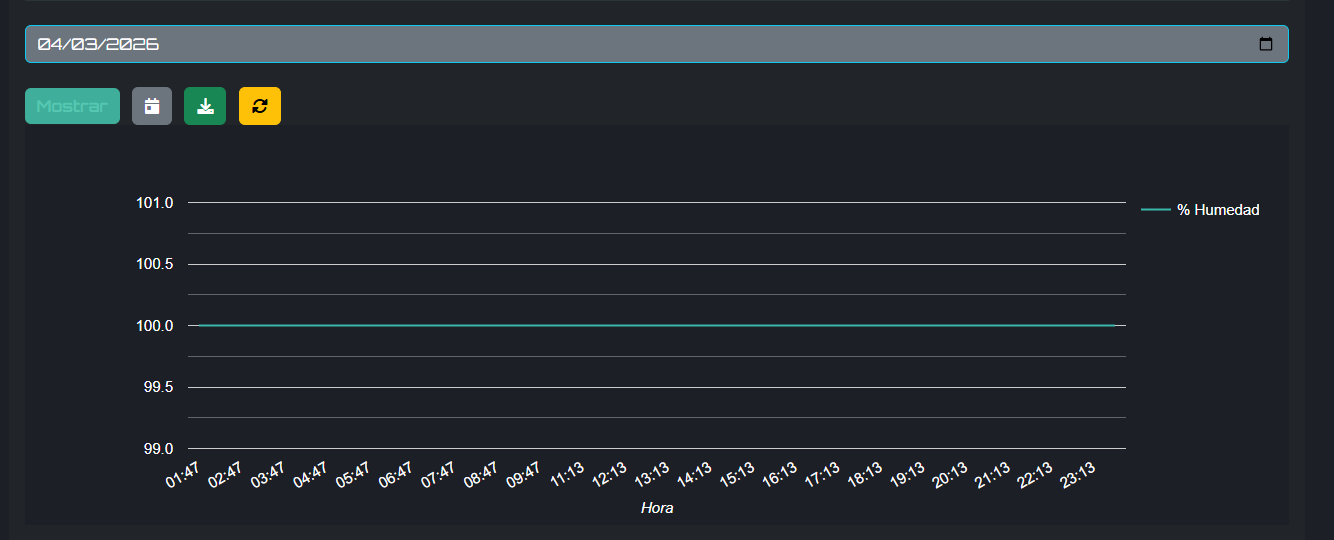Image resolution: width=1334 pixels, height=540 pixels.
Task: Click the 02:47 time label
Action: tap(226, 474)
